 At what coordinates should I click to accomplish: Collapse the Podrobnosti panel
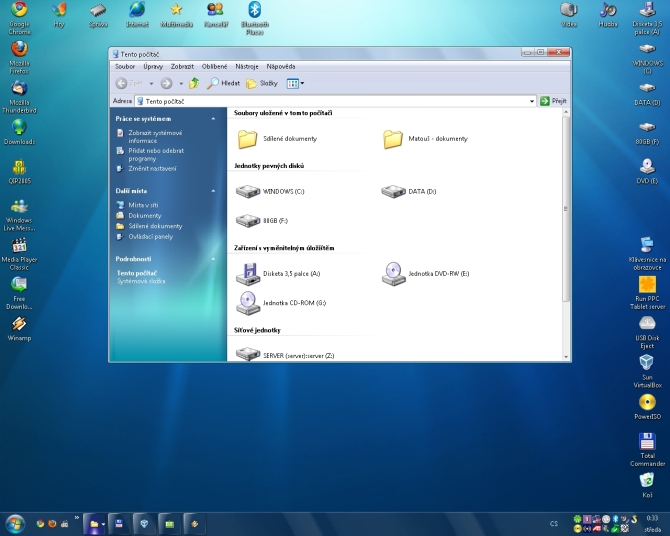[x=212, y=259]
